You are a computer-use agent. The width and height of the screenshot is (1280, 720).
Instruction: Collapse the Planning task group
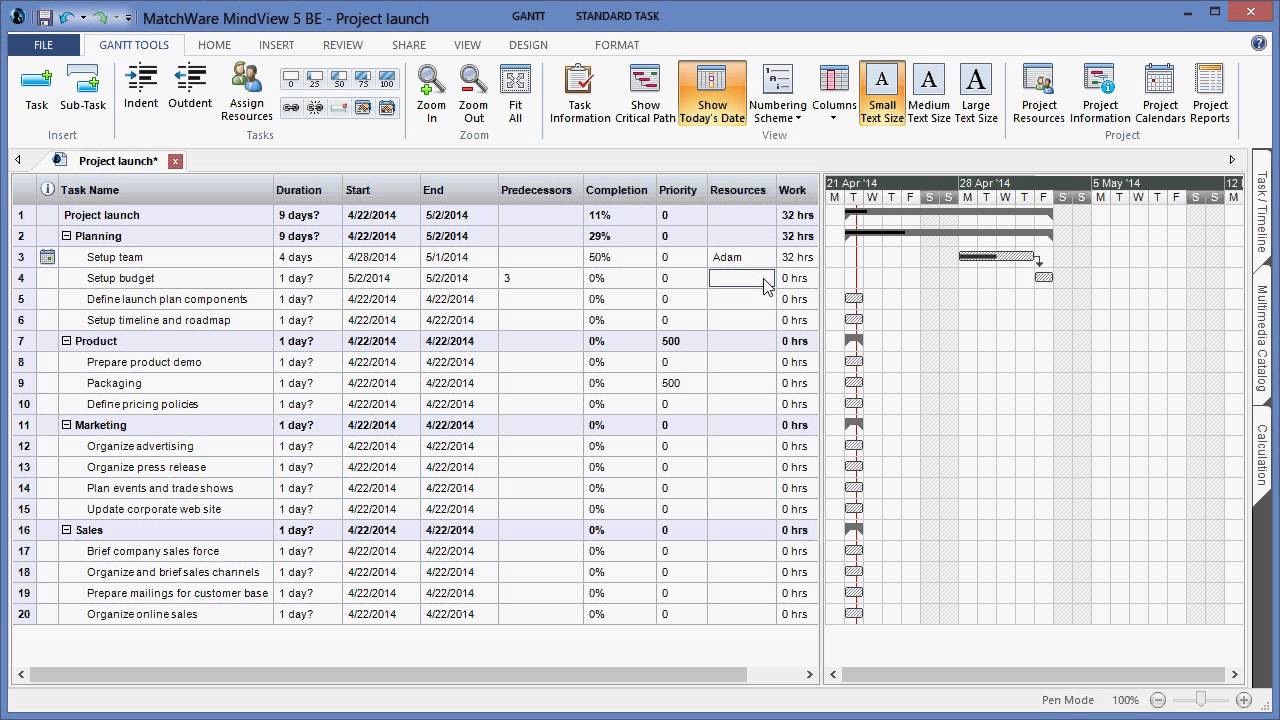[x=67, y=236]
